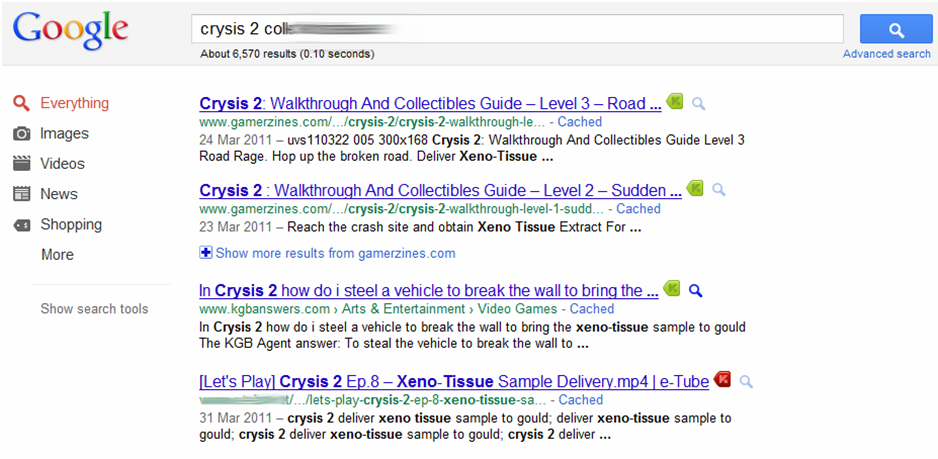Open Advanced search link
Image resolution: width=938 pixels, height=459 pixels.
887,54
